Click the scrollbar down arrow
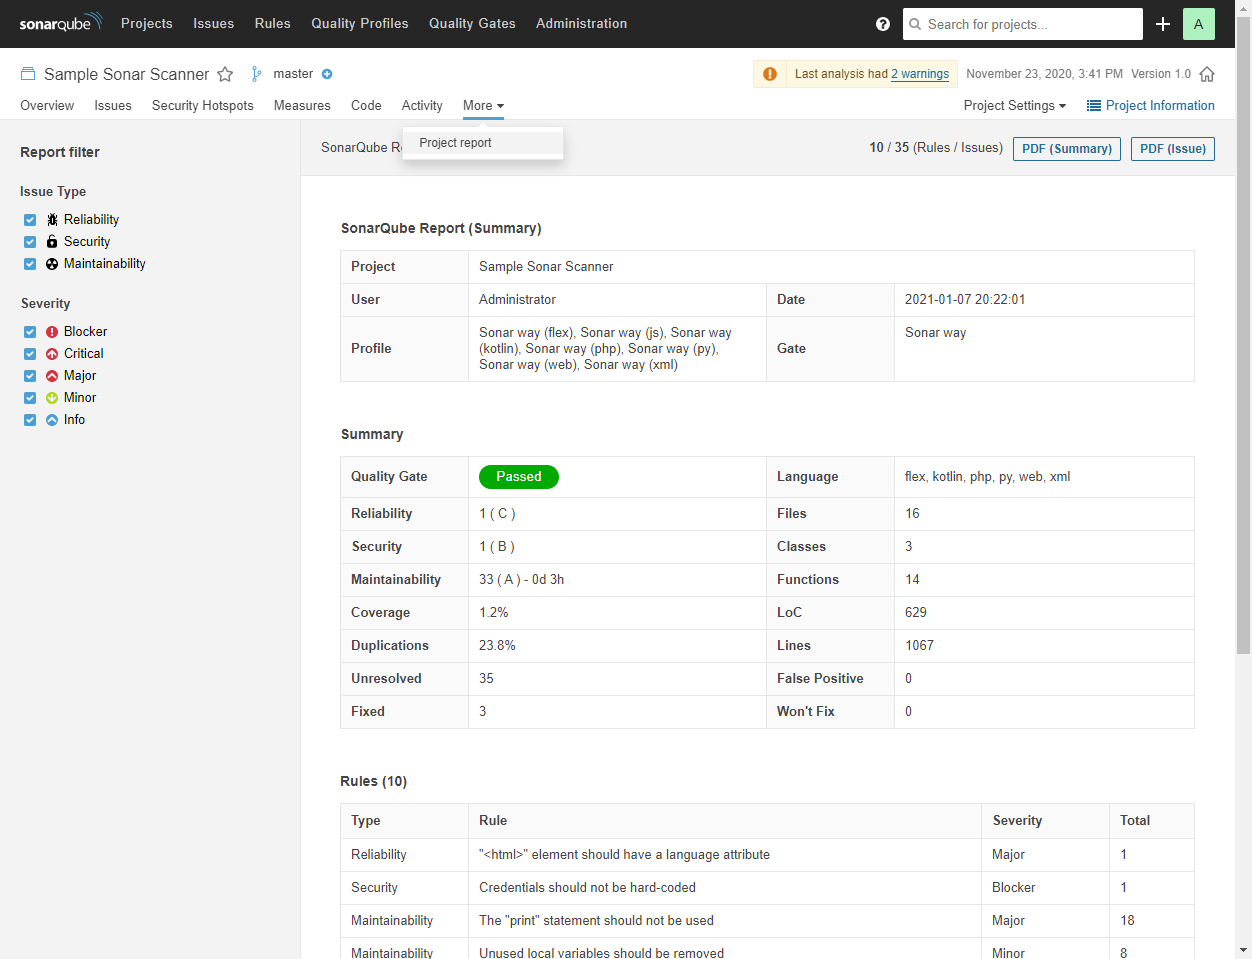Viewport: 1252px width, 959px height. pyautogui.click(x=1243, y=950)
